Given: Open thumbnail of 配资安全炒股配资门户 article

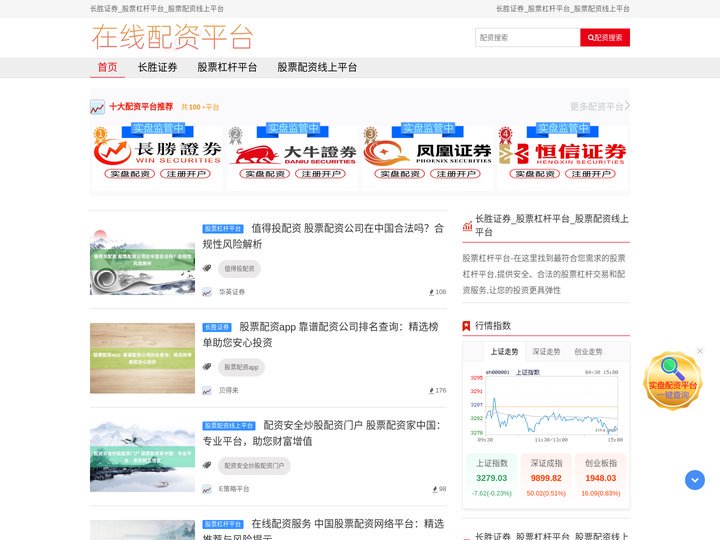Looking at the screenshot, I should tap(142, 456).
